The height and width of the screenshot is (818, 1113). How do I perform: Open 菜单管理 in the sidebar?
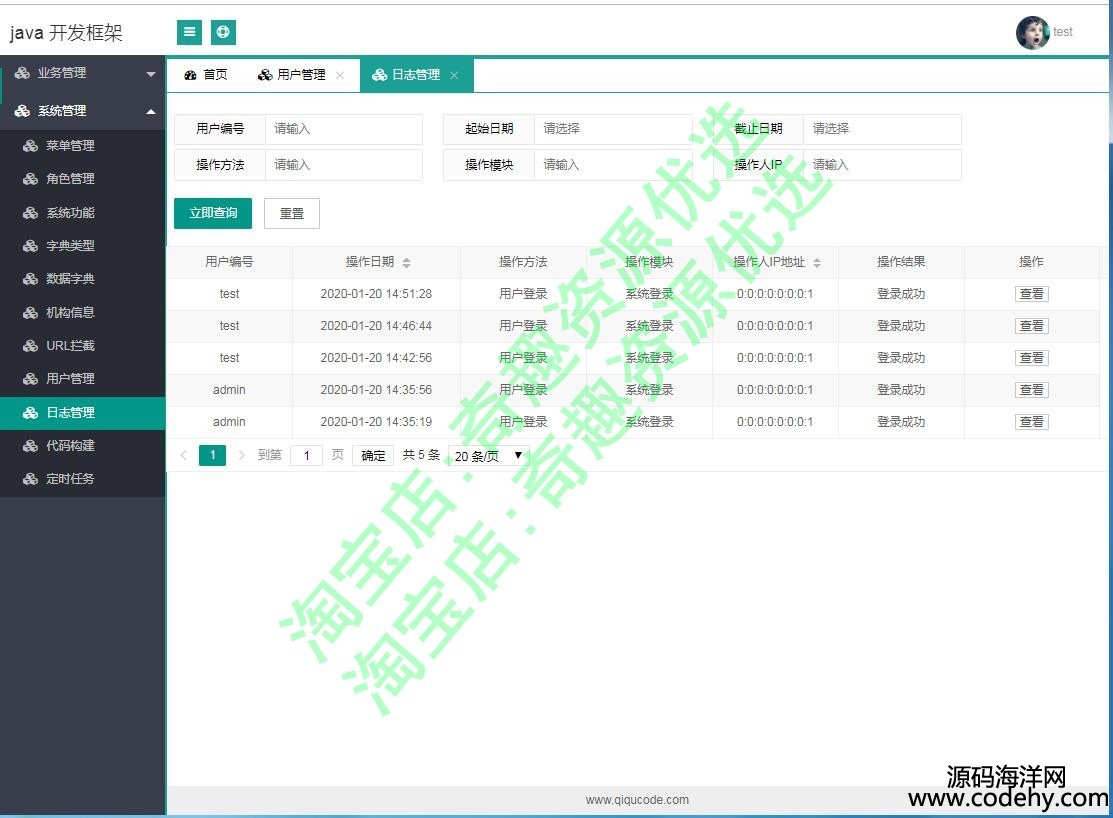(70, 146)
